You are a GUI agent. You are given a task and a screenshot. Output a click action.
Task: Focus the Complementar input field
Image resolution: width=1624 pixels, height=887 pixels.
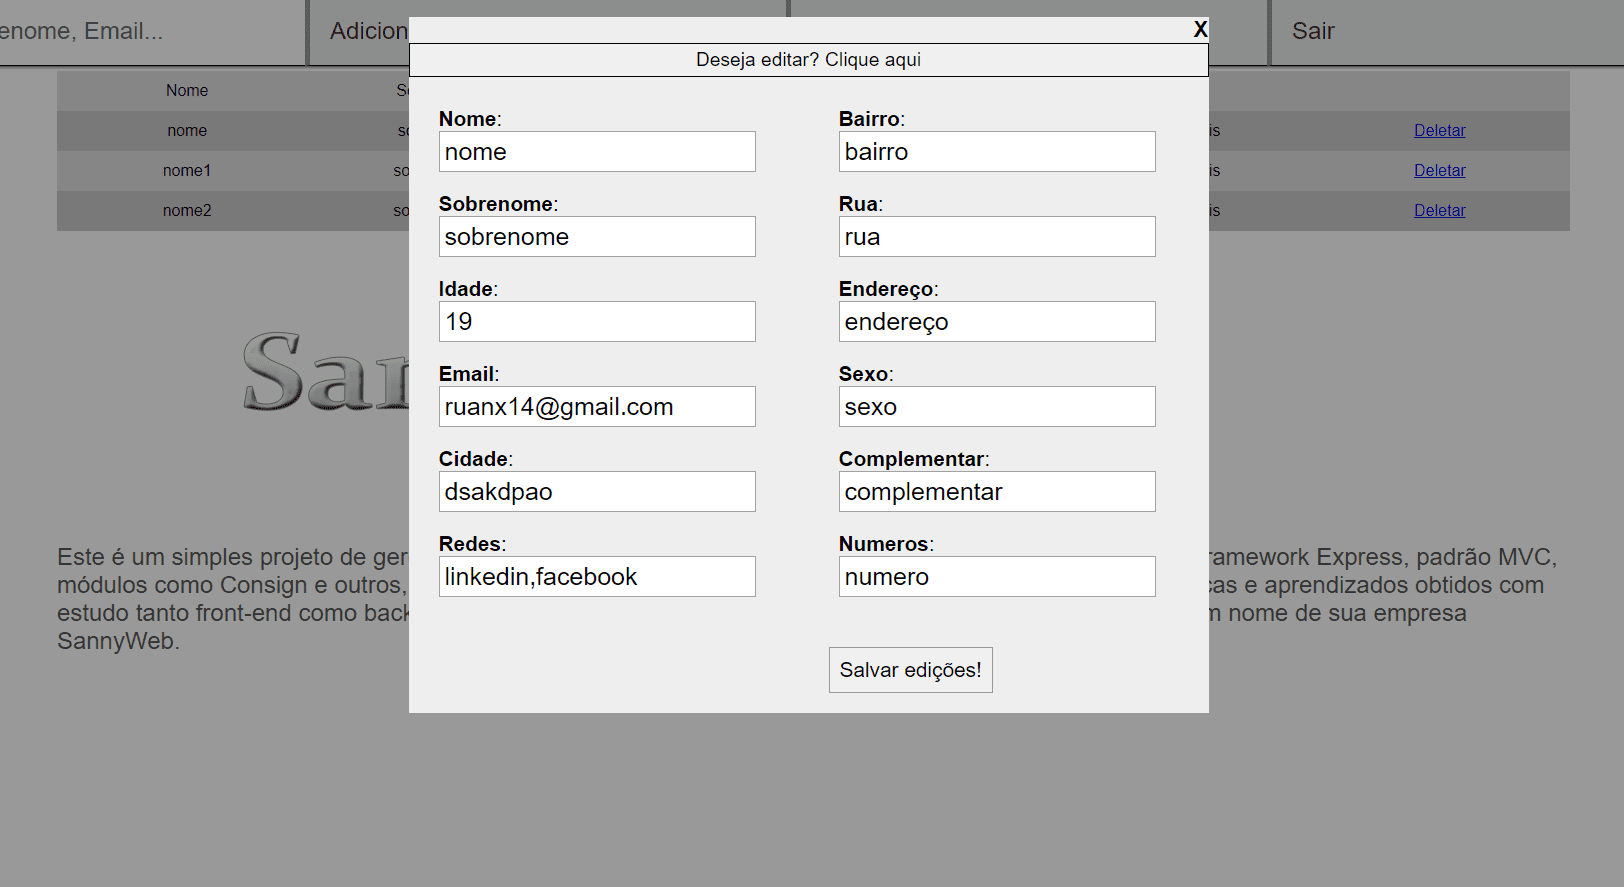[x=997, y=492]
